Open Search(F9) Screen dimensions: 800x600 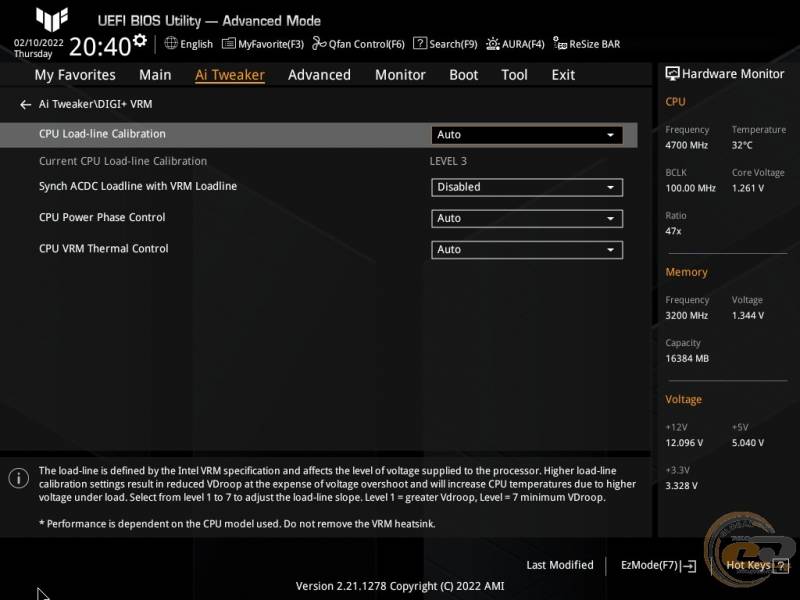coord(445,44)
